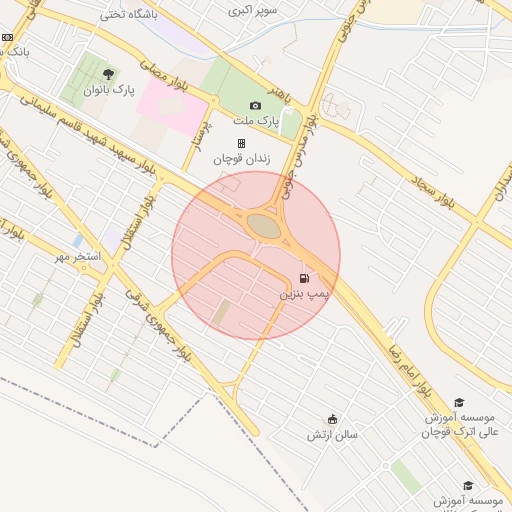Click the camera icon at Park Mellat

(255, 106)
